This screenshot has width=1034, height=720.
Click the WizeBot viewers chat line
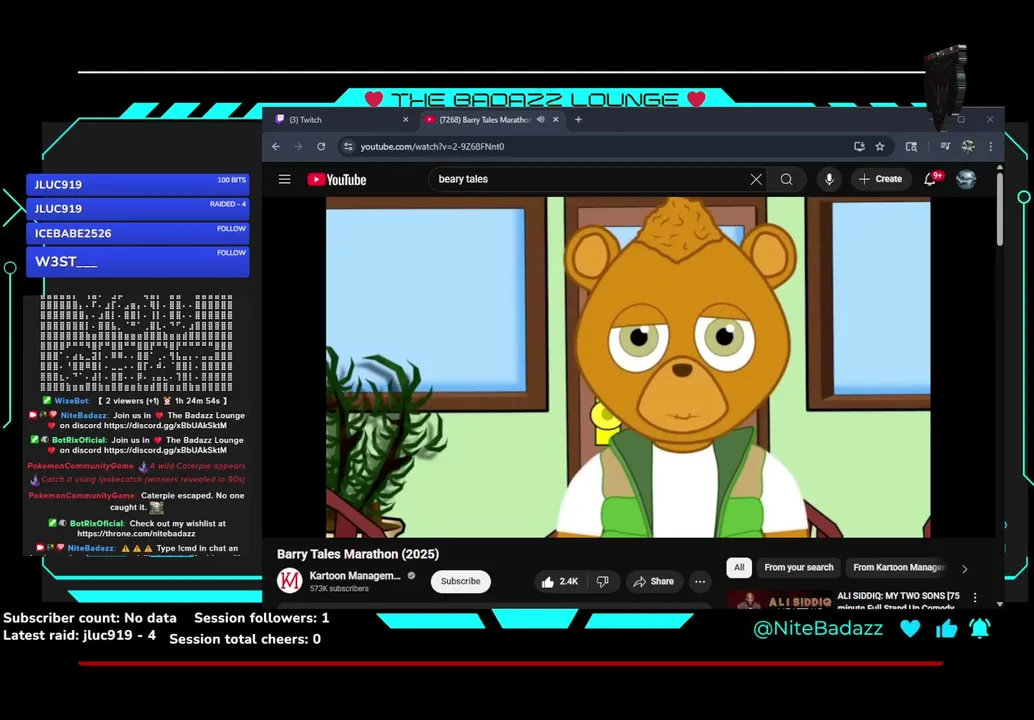pyautogui.click(x=135, y=401)
